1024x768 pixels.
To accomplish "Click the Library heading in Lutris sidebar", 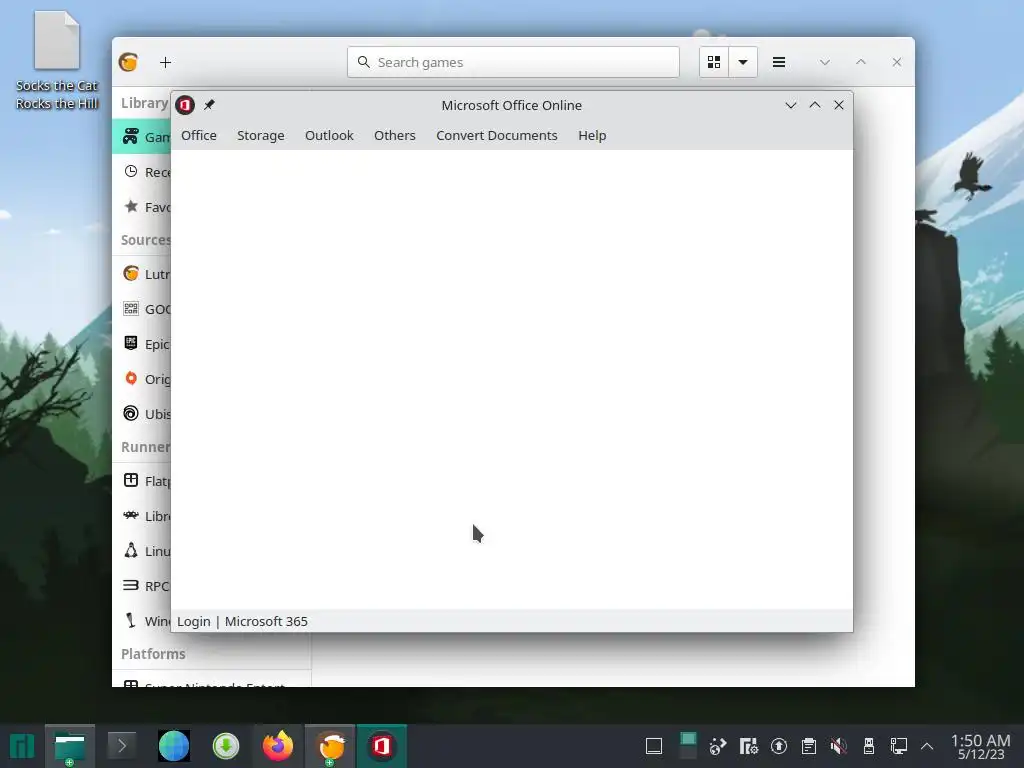I will (x=144, y=103).
